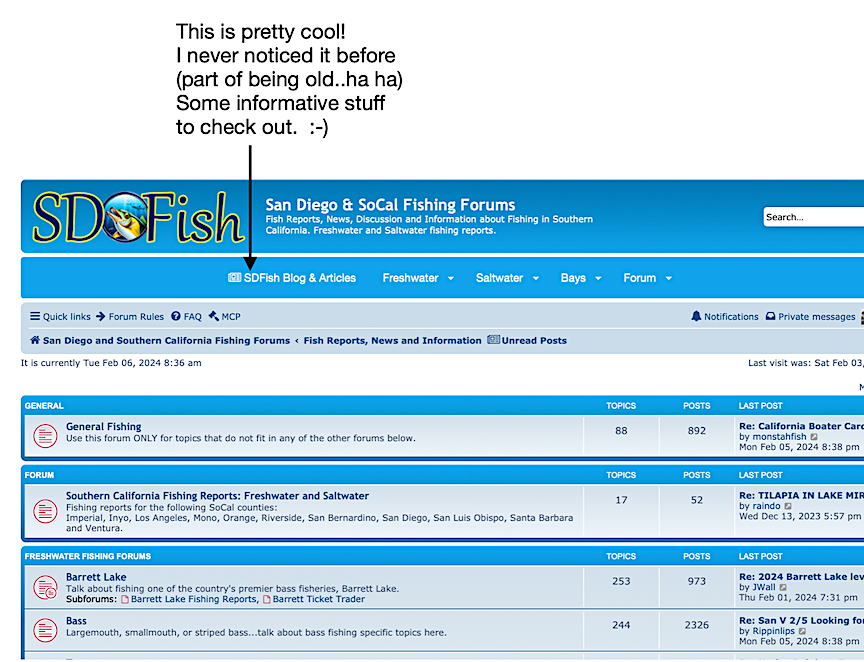Open Forum Rules link
864x662 pixels.
[x=136, y=317]
